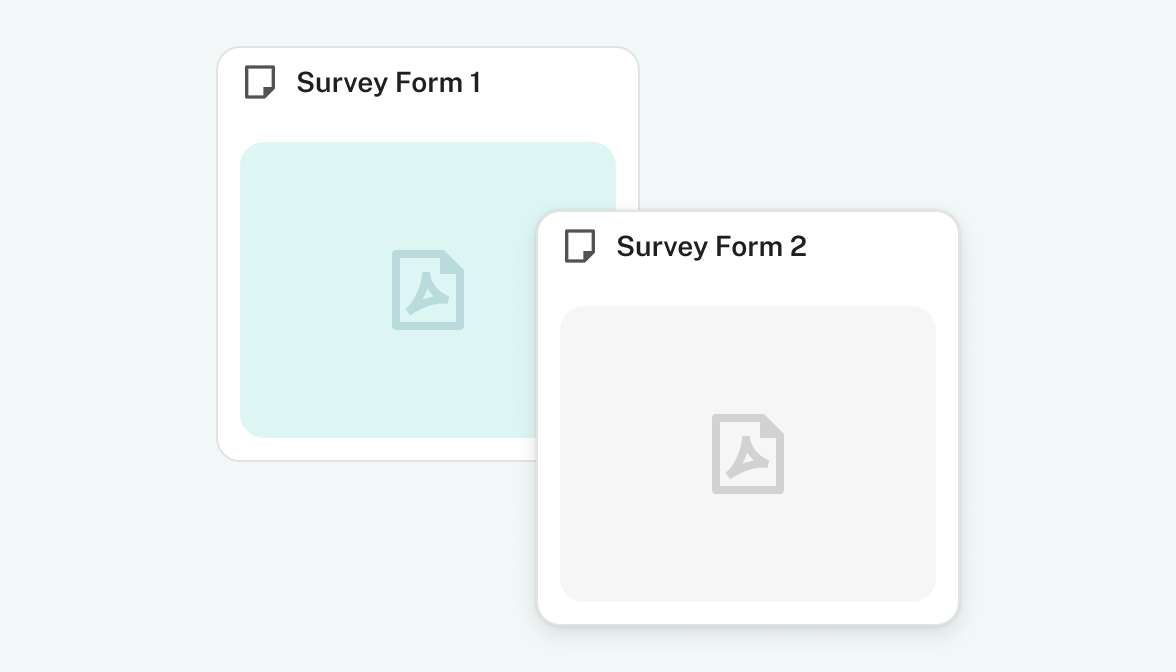Click the note icon beside Survey Form 1

point(260,82)
